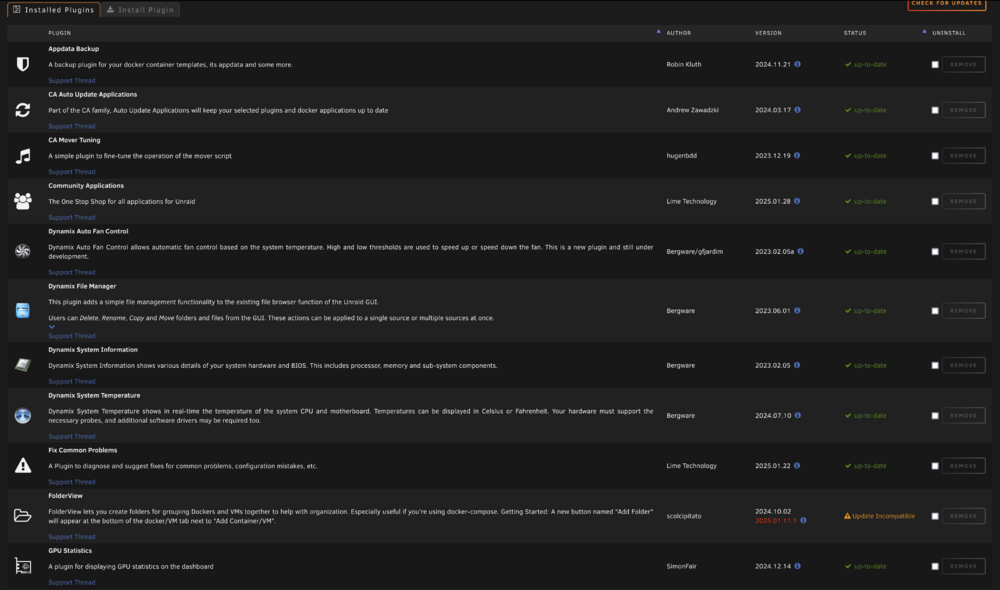Click Remove button for Appdata Backup
This screenshot has height=590, width=1000.
pyautogui.click(x=963, y=64)
